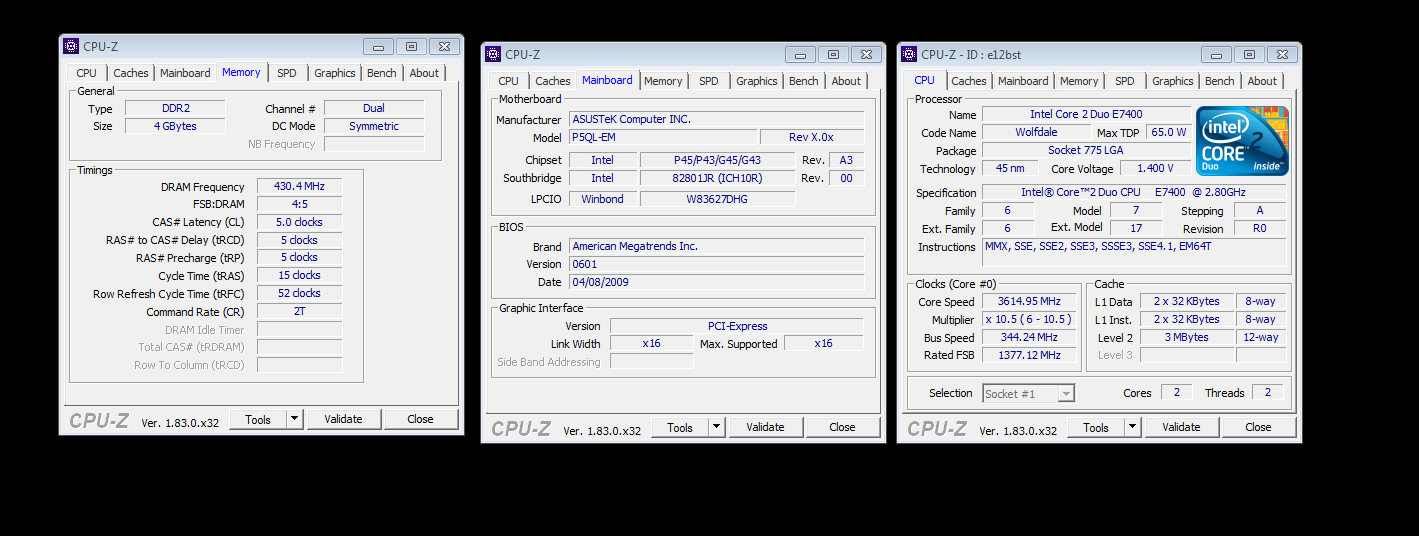Click Southbridge value 82801JR (ICH10R)
The width and height of the screenshot is (1419, 536).
[x=717, y=178]
